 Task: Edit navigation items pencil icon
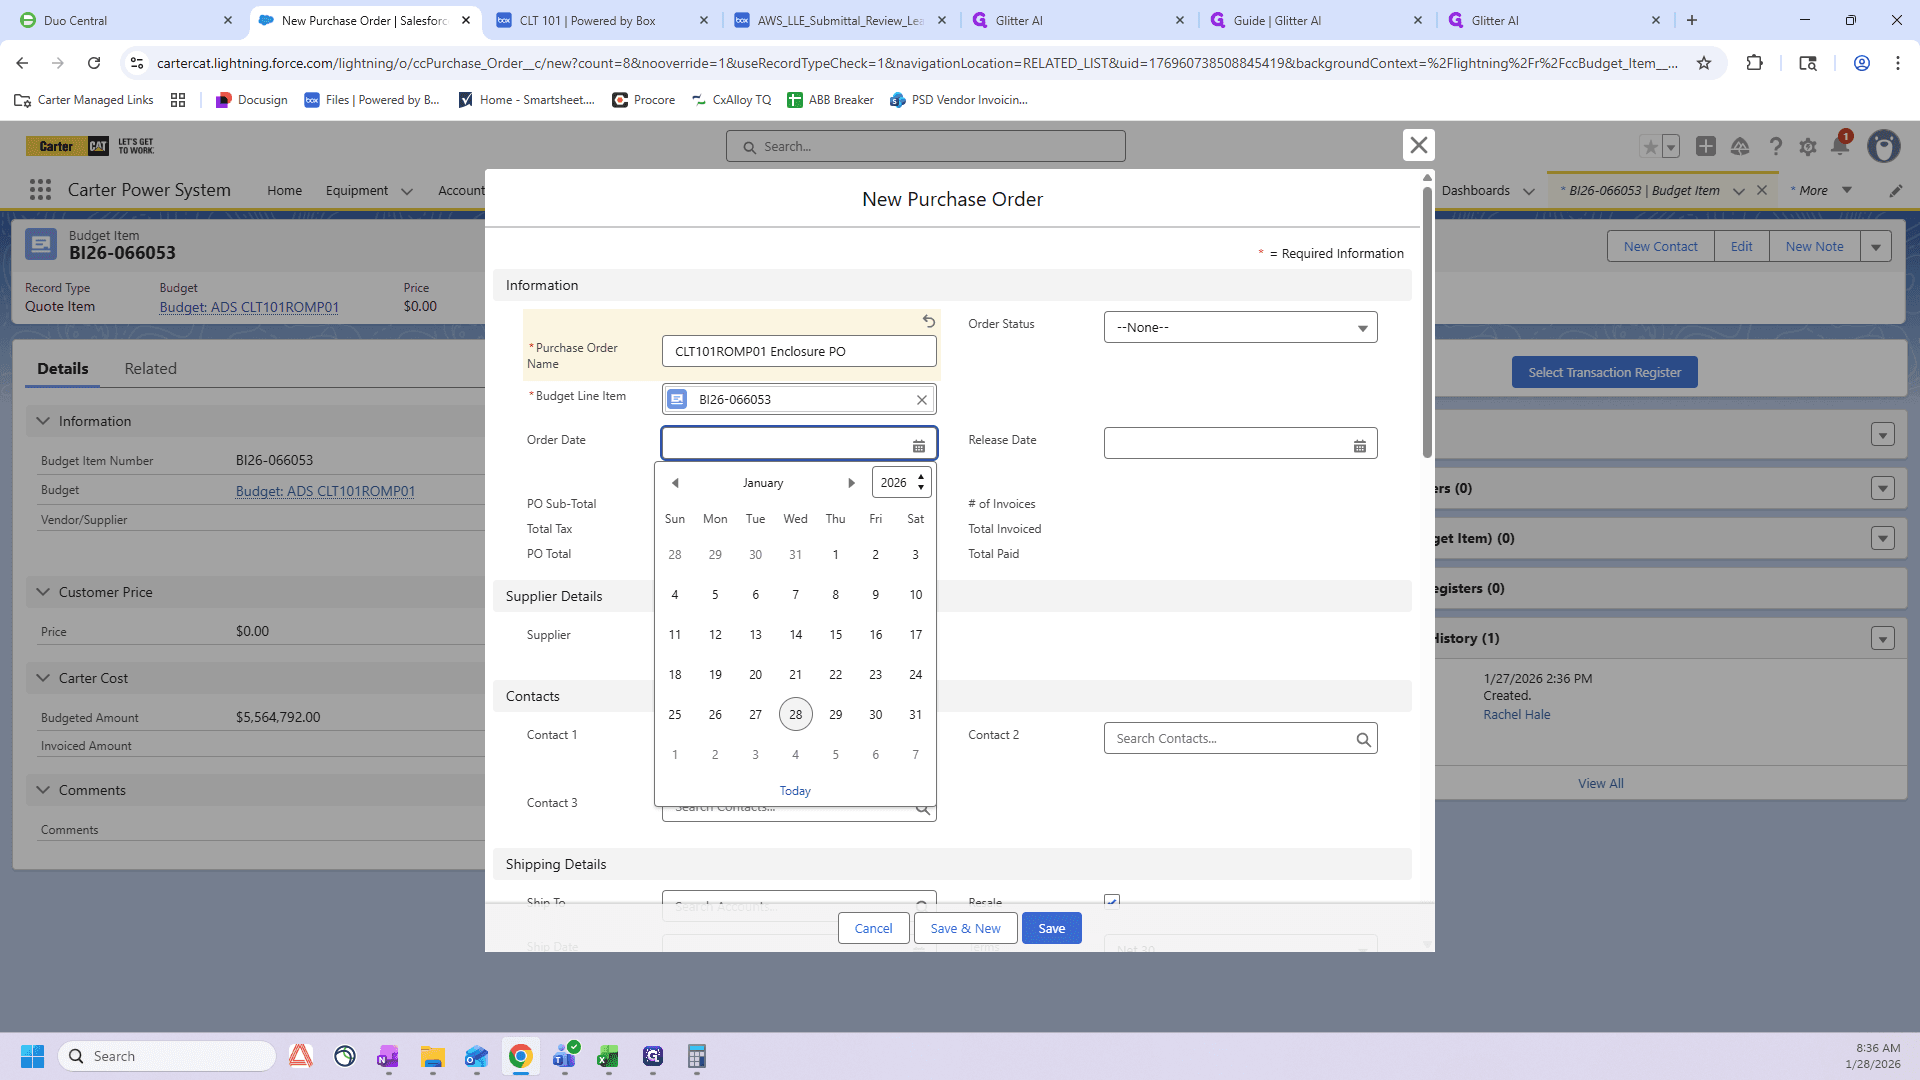pyautogui.click(x=1895, y=191)
